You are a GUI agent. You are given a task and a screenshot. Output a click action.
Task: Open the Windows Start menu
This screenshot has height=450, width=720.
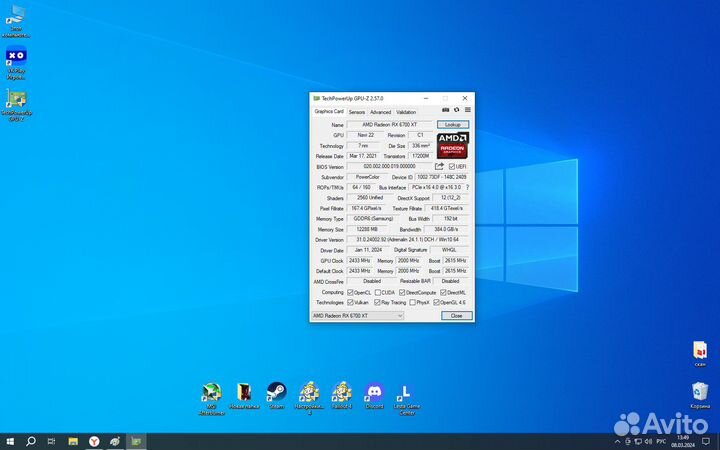(10, 442)
